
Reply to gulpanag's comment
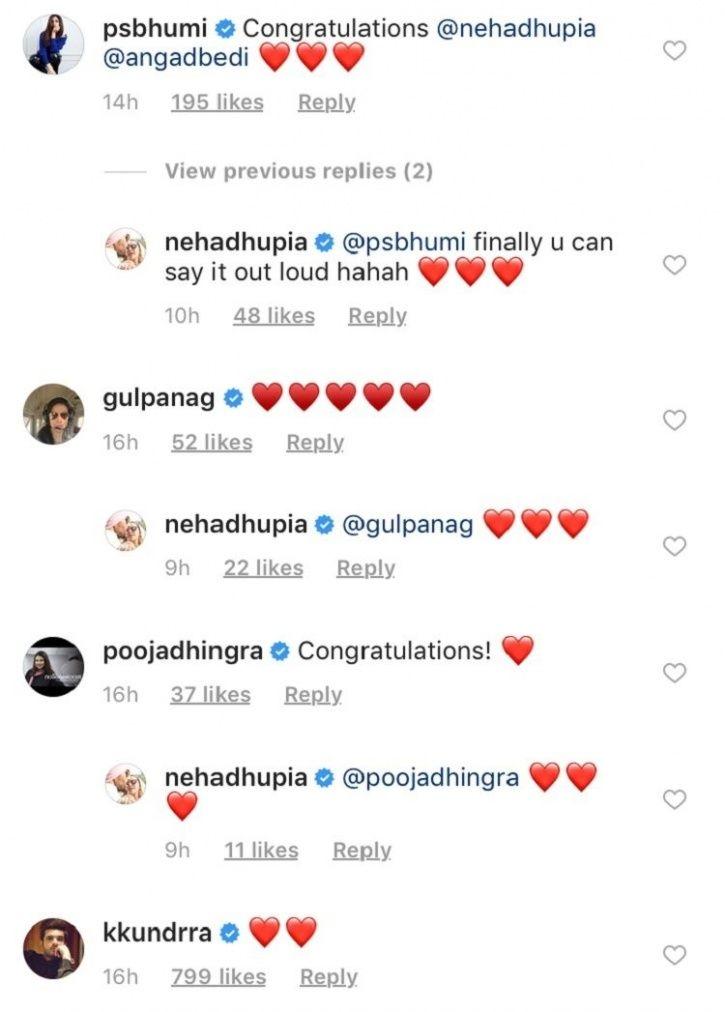[x=316, y=442]
